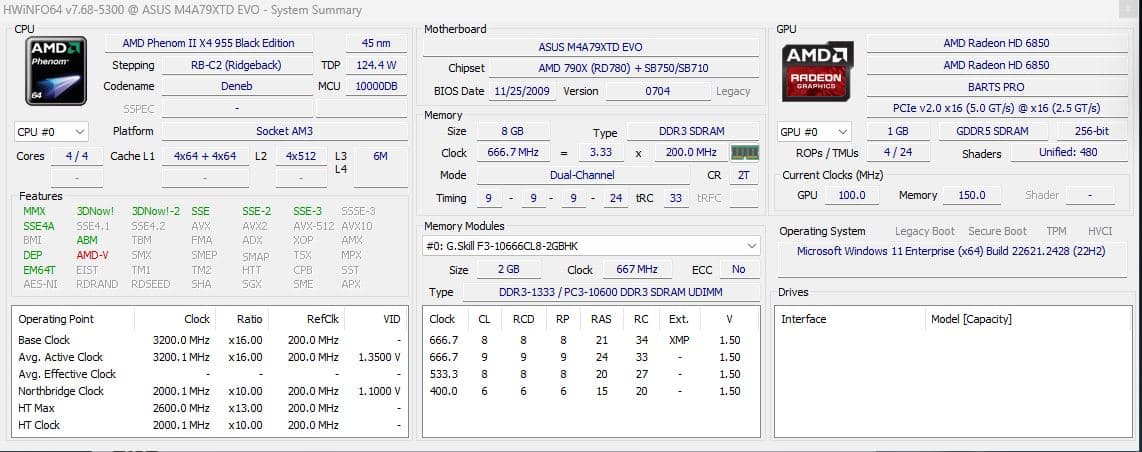
Task: Click the CR value 2T
Action: click(743, 175)
